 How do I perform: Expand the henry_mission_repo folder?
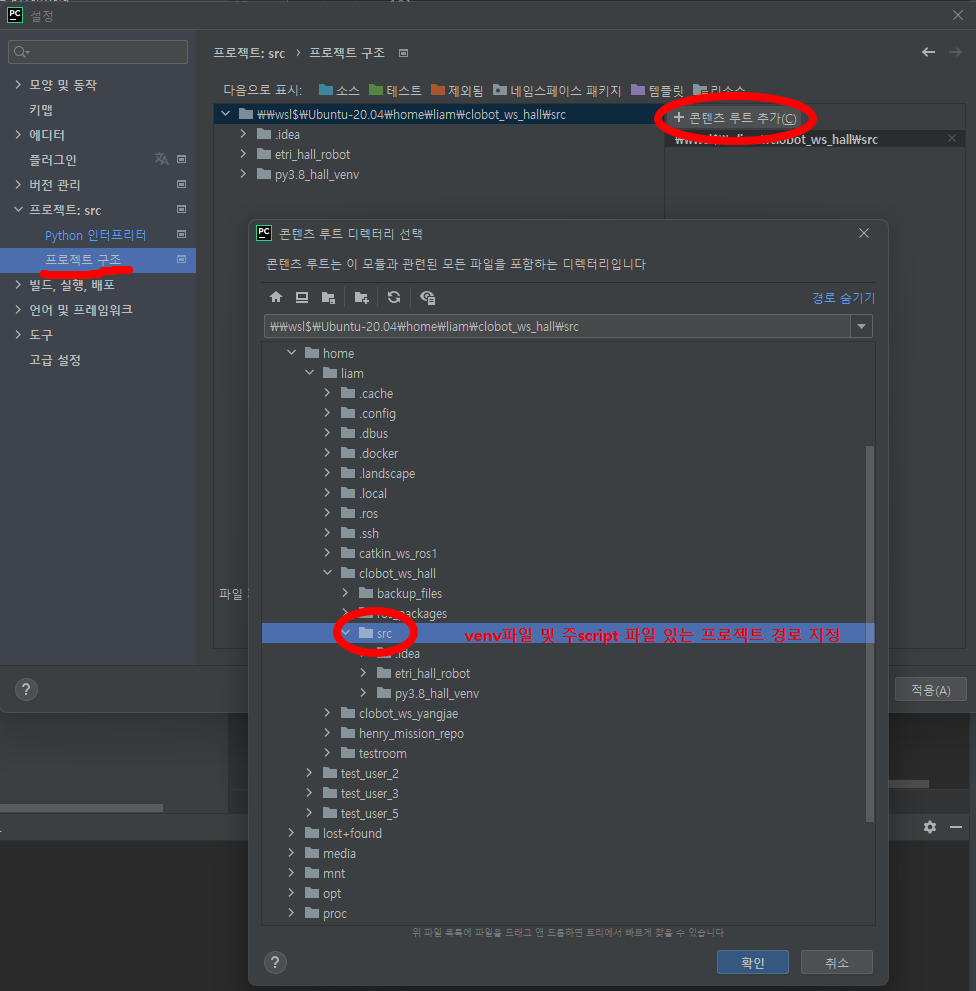[327, 733]
